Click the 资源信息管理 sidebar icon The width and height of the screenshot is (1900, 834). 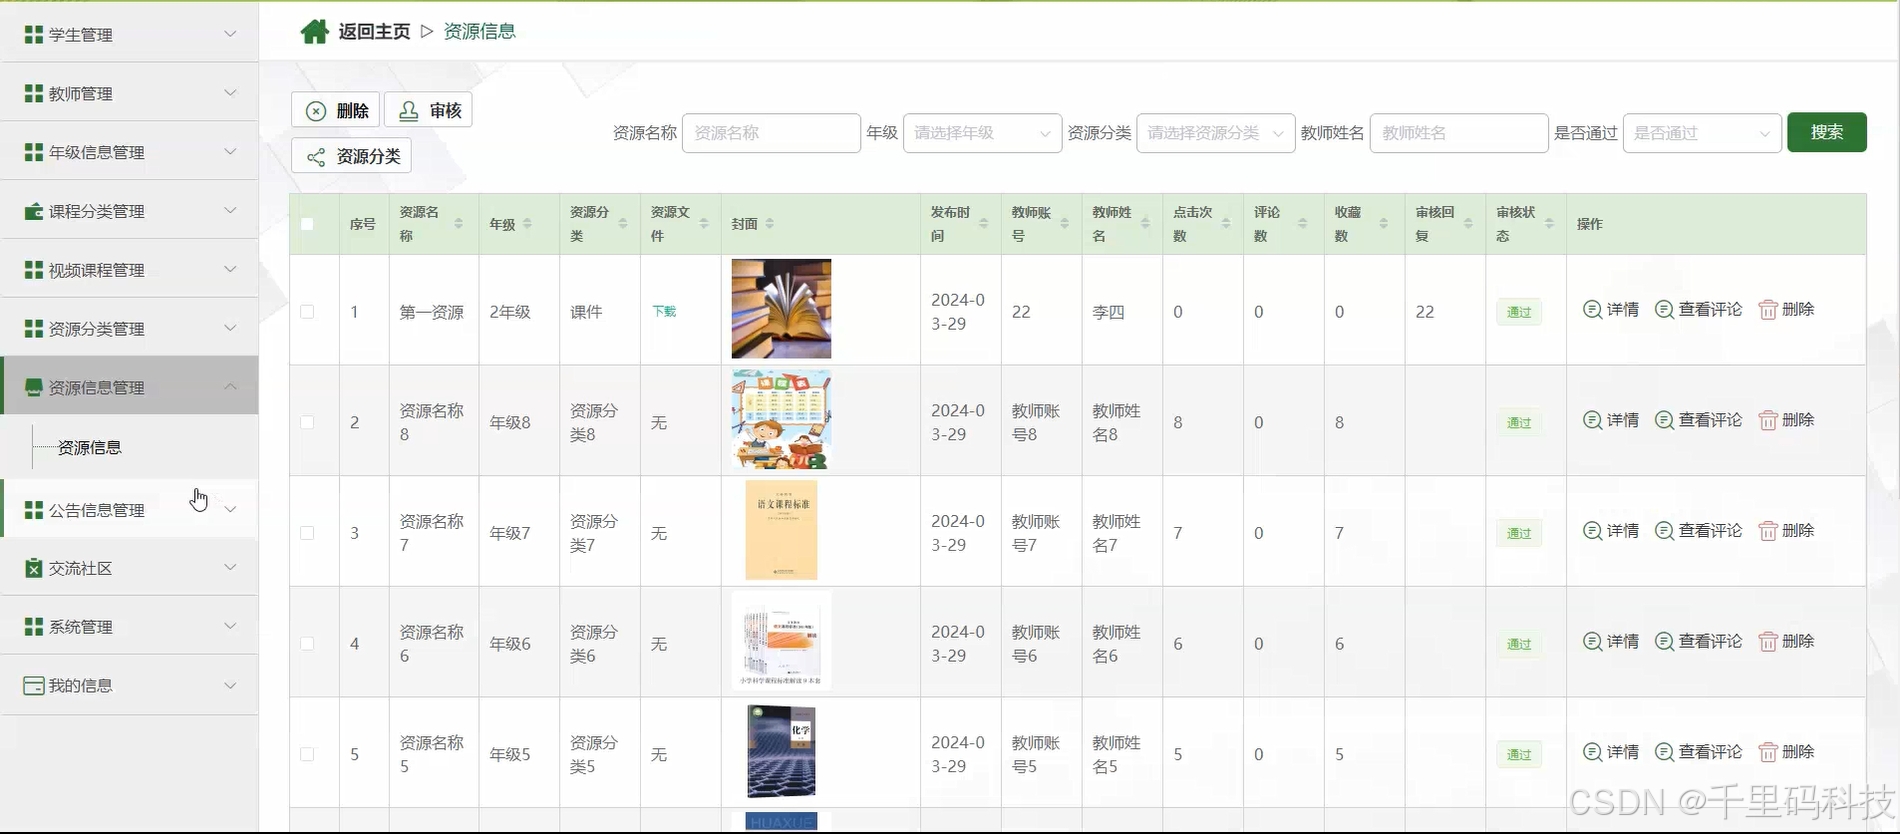pos(34,387)
